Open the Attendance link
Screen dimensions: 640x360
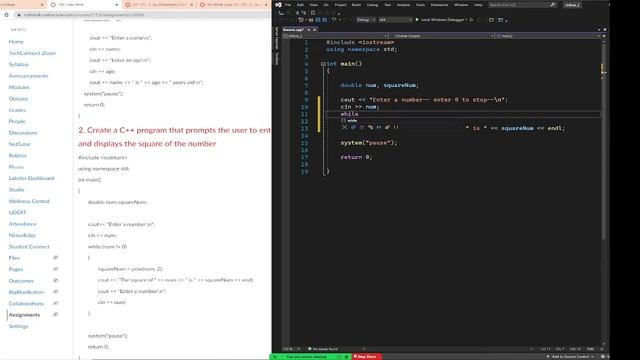(x=22, y=224)
